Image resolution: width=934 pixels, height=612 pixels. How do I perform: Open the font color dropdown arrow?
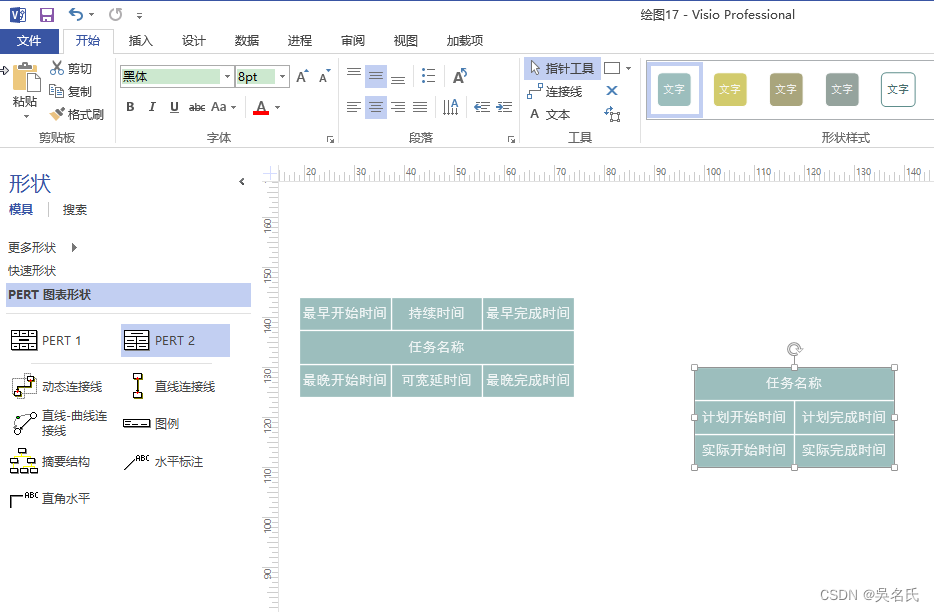(278, 107)
